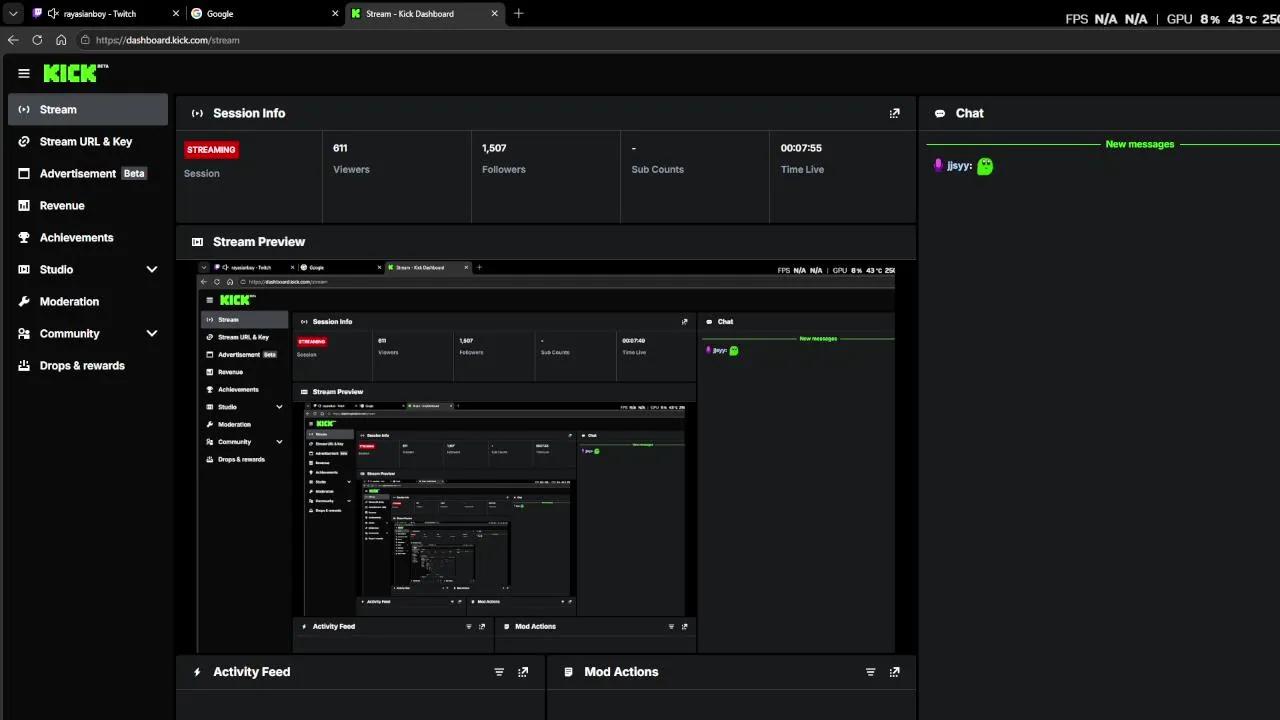Click the Mod Actions document icon
1280x720 pixels.
[568, 672]
